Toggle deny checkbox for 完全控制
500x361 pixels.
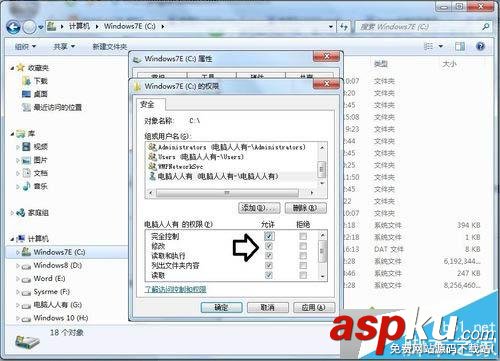pos(303,236)
